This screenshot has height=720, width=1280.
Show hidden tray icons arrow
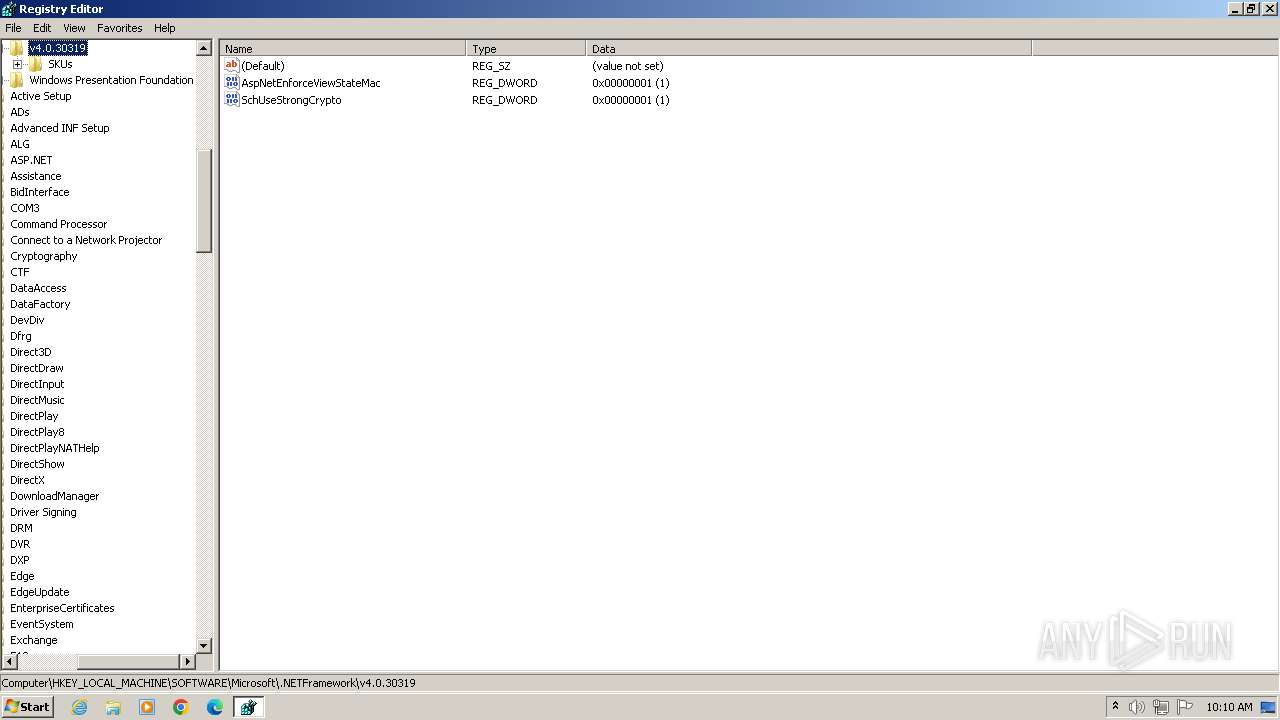(1115, 706)
